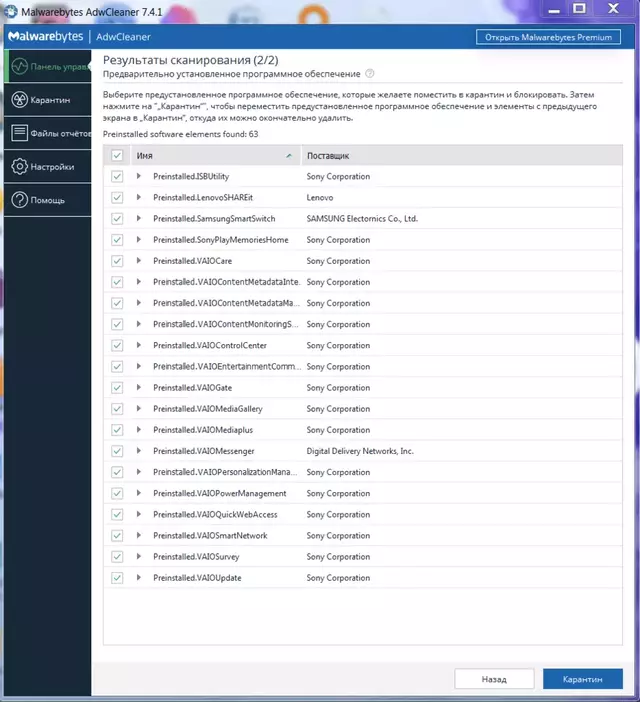Open the Помощь sidebar section
This screenshot has width=640, height=702.
[x=48, y=200]
